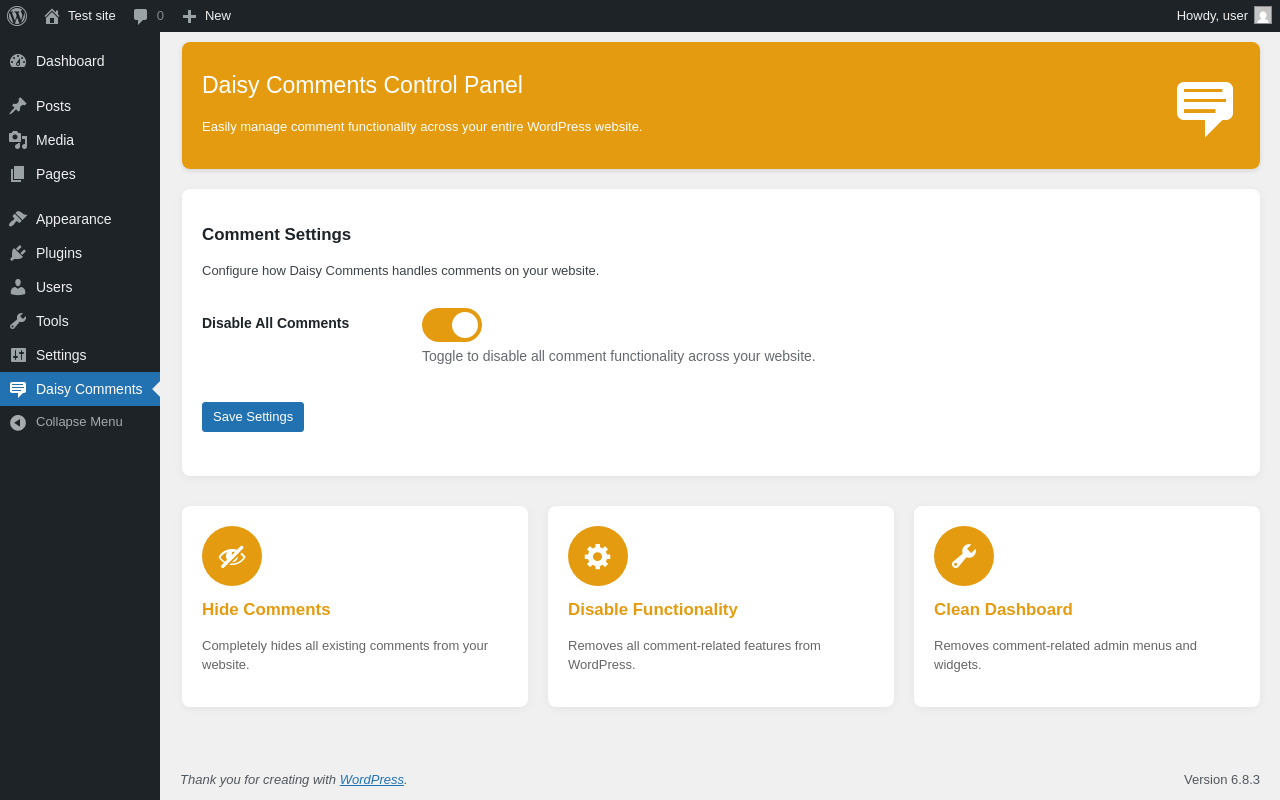Click the Hide Comments card title

(266, 610)
